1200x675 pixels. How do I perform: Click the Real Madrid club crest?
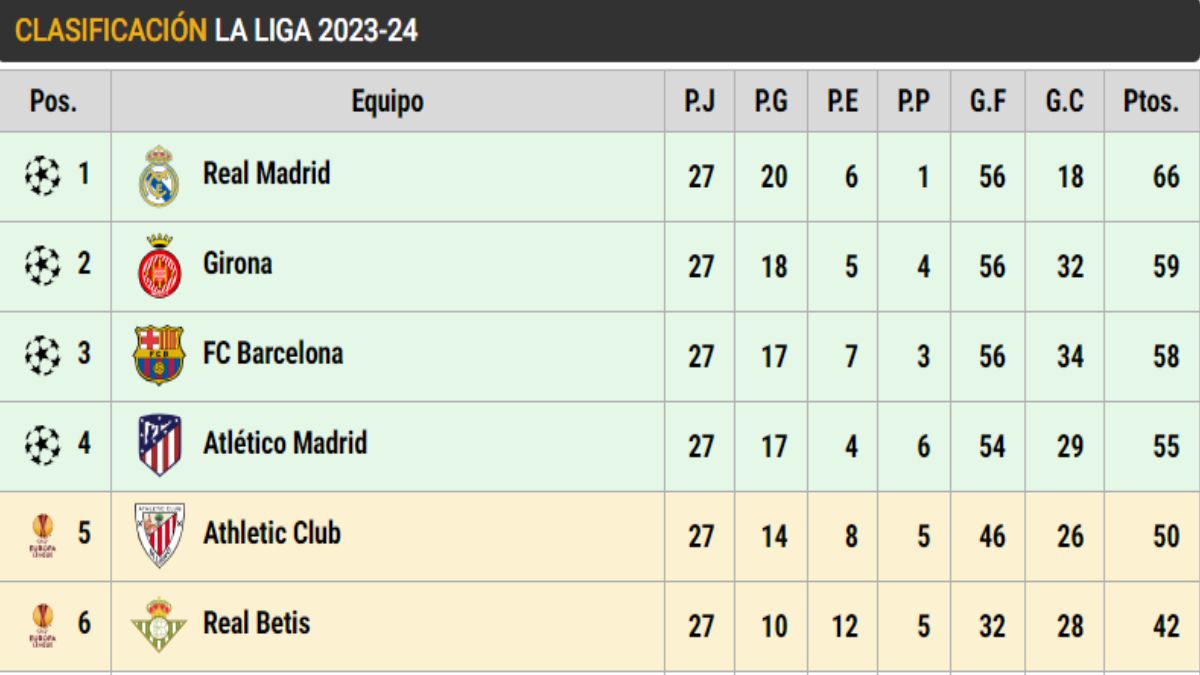coord(159,177)
